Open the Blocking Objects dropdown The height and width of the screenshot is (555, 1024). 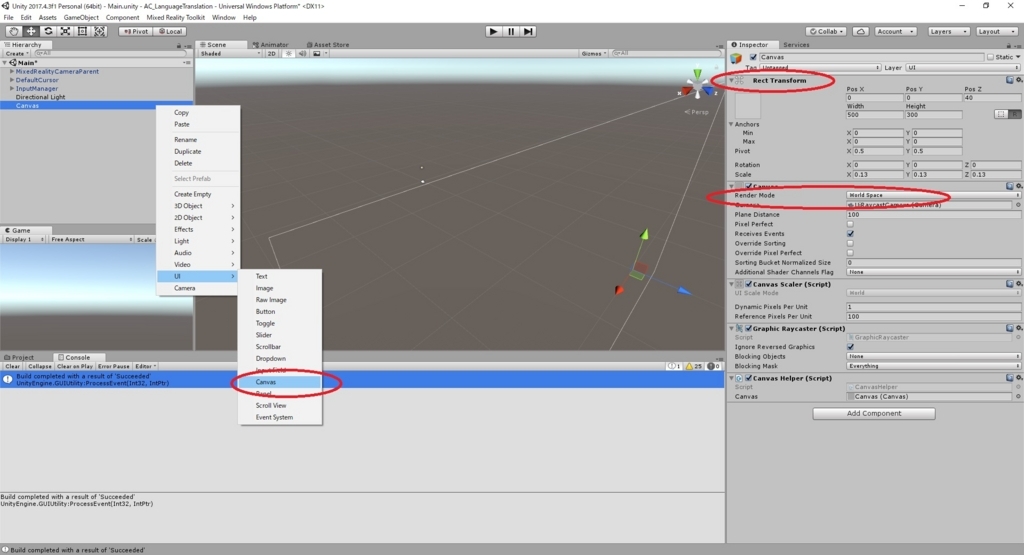coord(933,357)
